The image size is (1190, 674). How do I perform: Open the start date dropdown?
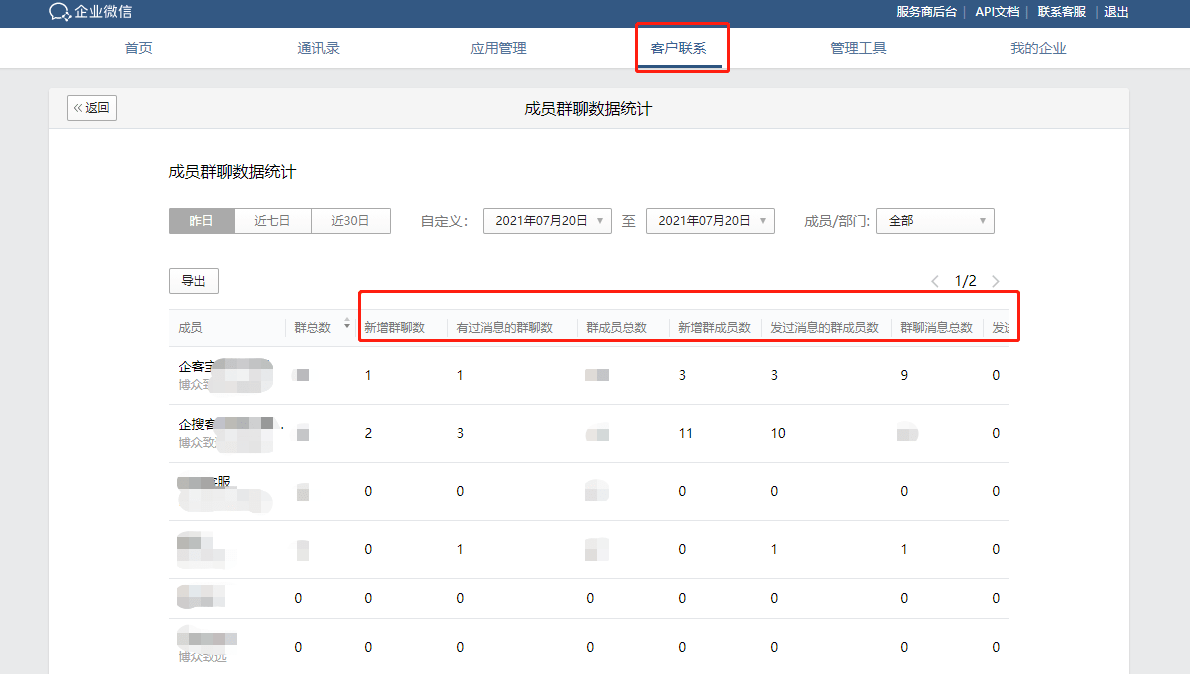click(547, 221)
